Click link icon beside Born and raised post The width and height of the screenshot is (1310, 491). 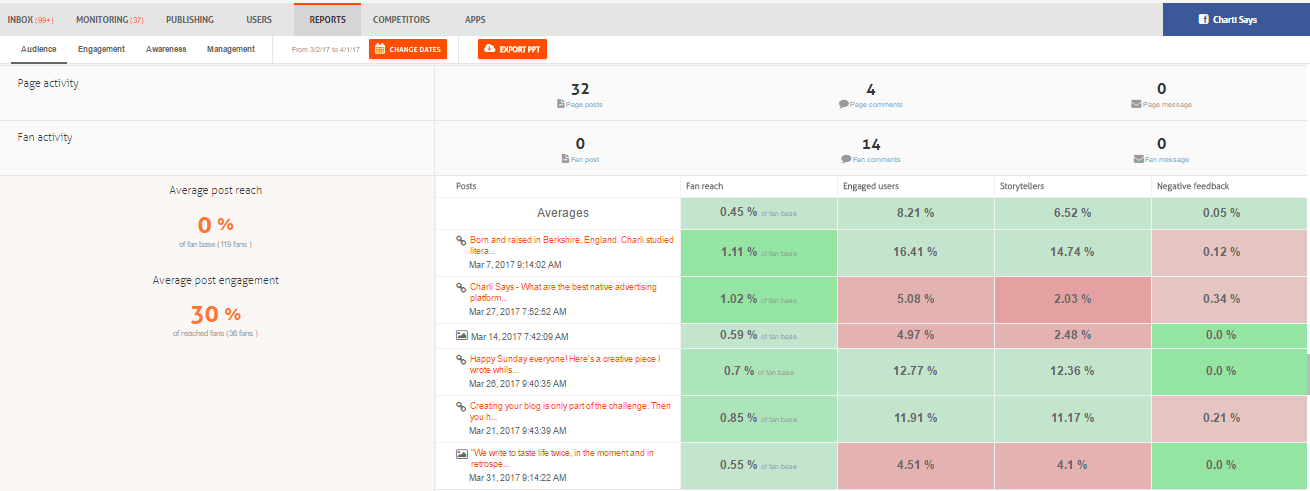(x=462, y=241)
